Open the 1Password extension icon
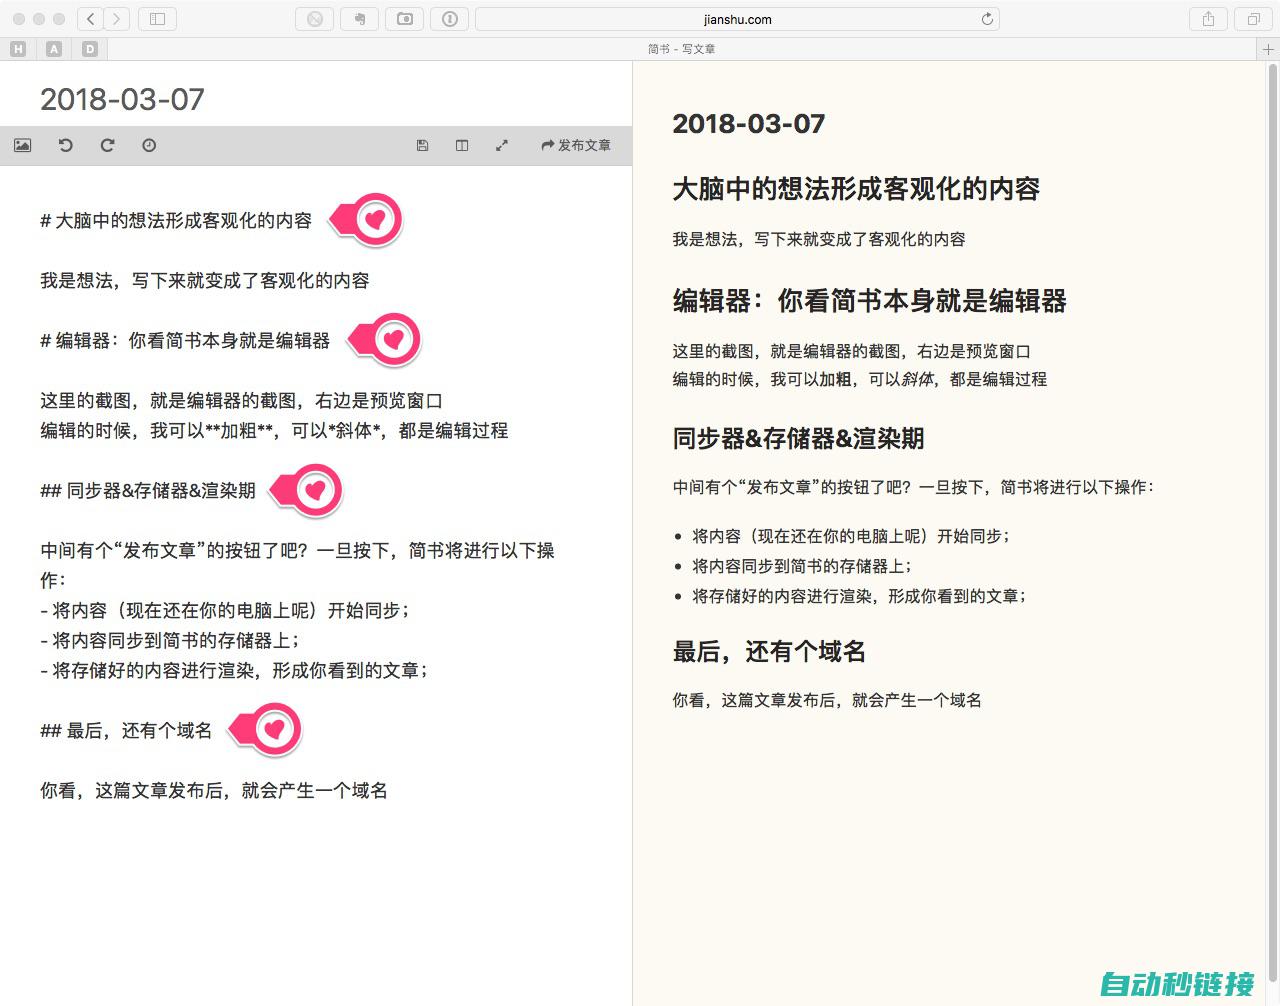Screen dimensions: 1280x1006 (450, 19)
